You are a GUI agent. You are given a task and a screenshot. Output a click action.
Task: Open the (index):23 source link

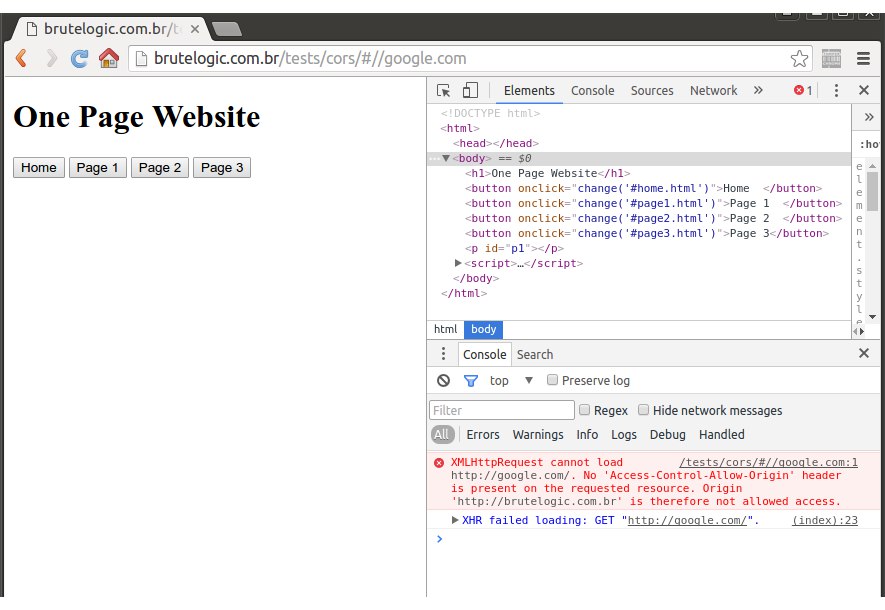tap(825, 520)
